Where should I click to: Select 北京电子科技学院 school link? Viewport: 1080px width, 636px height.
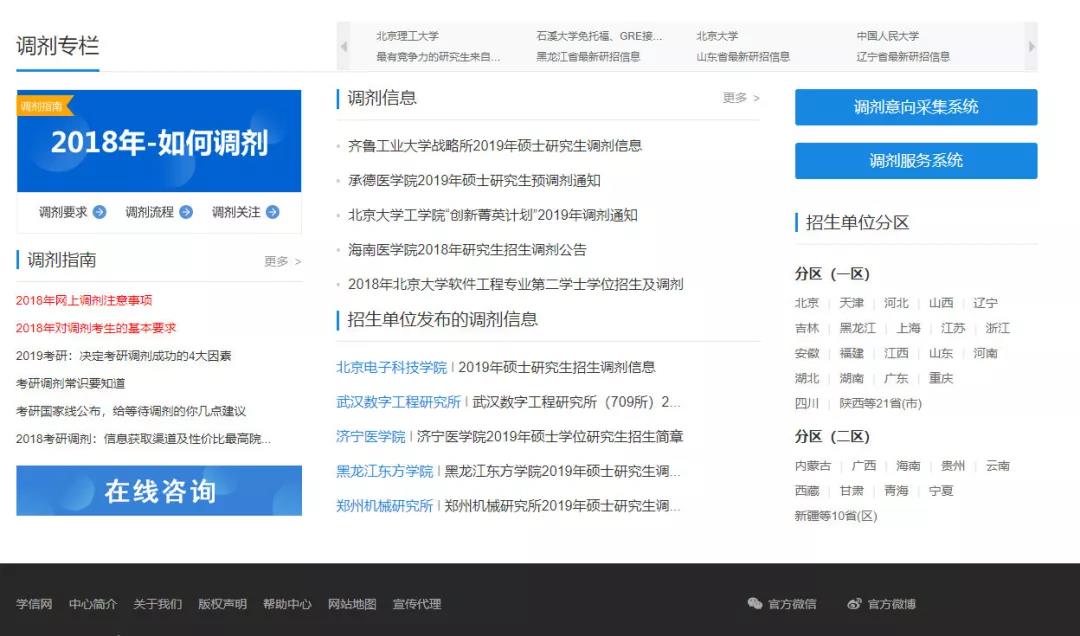point(391,367)
